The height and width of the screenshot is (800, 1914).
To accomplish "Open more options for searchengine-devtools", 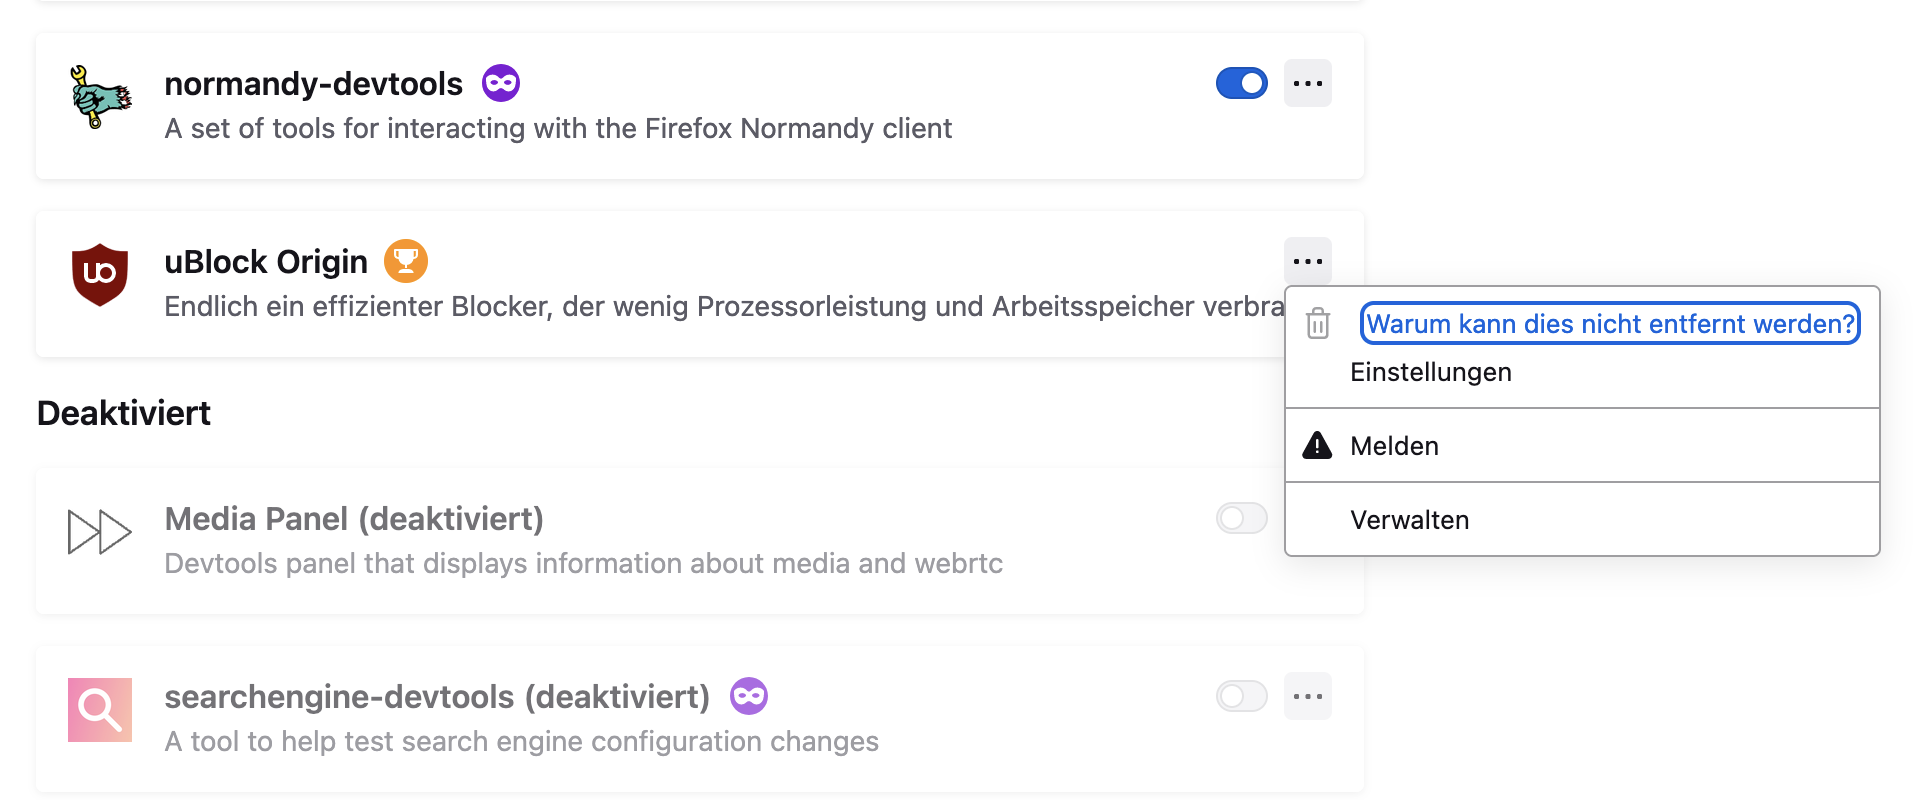I will pos(1307,696).
